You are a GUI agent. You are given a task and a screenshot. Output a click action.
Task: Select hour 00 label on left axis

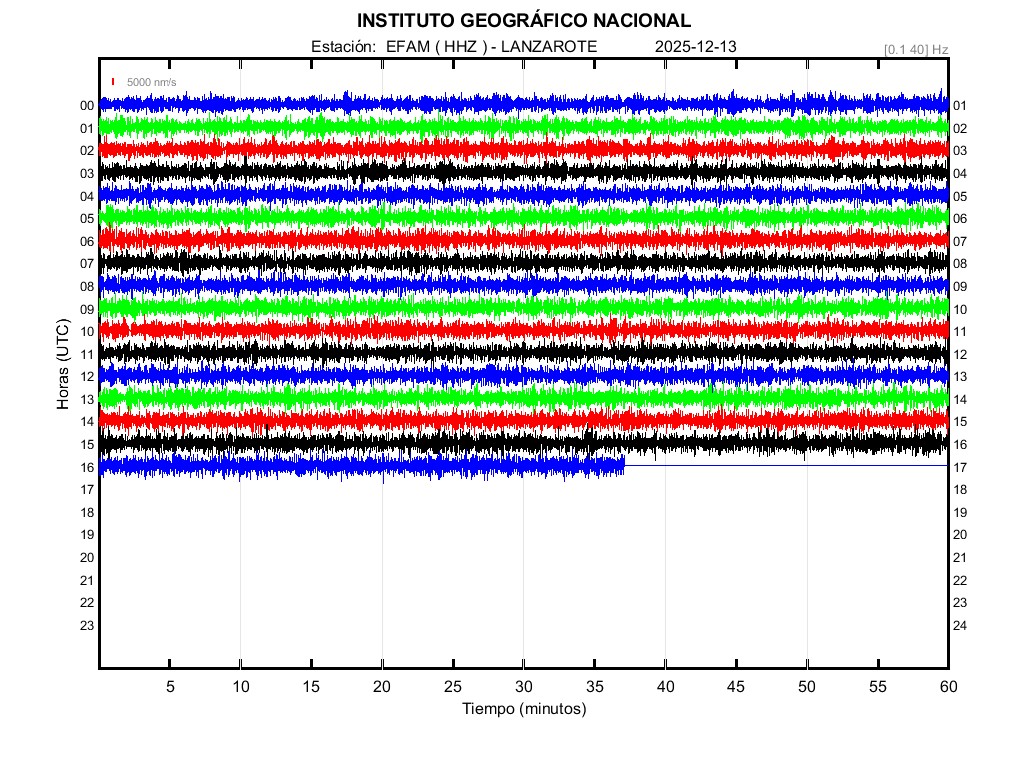click(87, 106)
